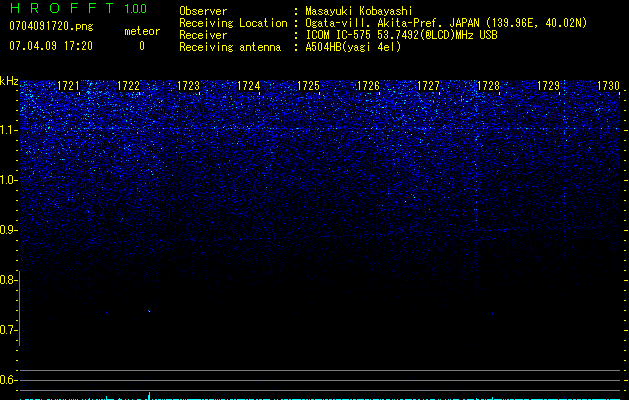
Task: Click the 0.8 kHz axis label
Action: pos(8,280)
